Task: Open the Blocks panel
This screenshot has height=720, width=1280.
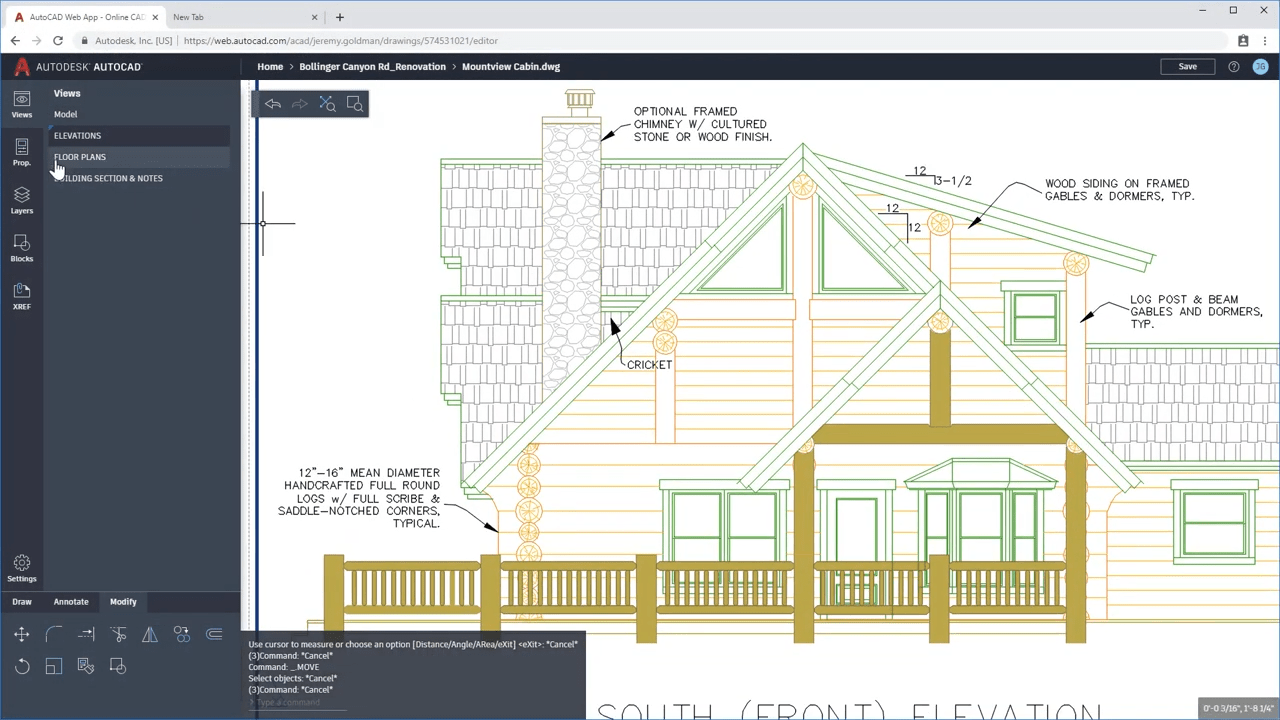Action: click(21, 248)
